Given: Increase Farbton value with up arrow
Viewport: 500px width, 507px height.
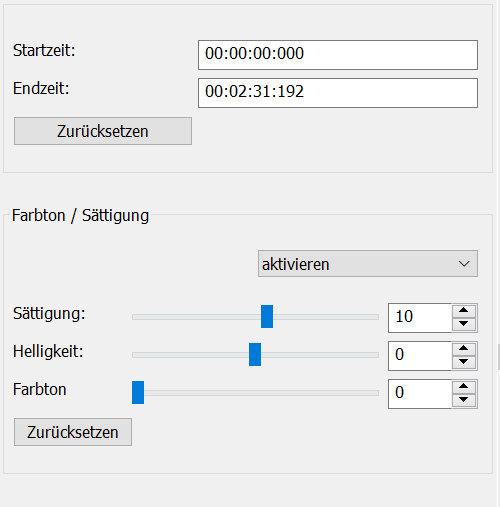Looking at the screenshot, I should pos(464,386).
